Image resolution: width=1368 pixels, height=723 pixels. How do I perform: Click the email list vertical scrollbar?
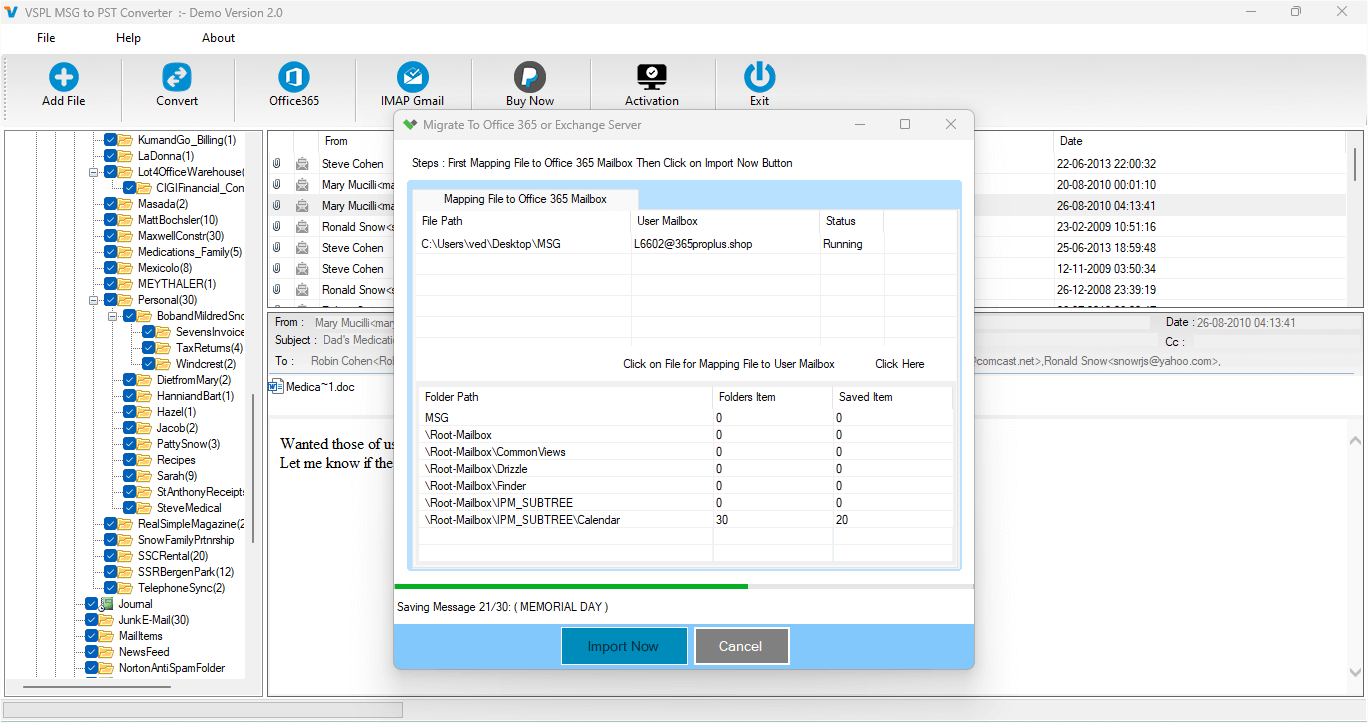coord(1355,164)
